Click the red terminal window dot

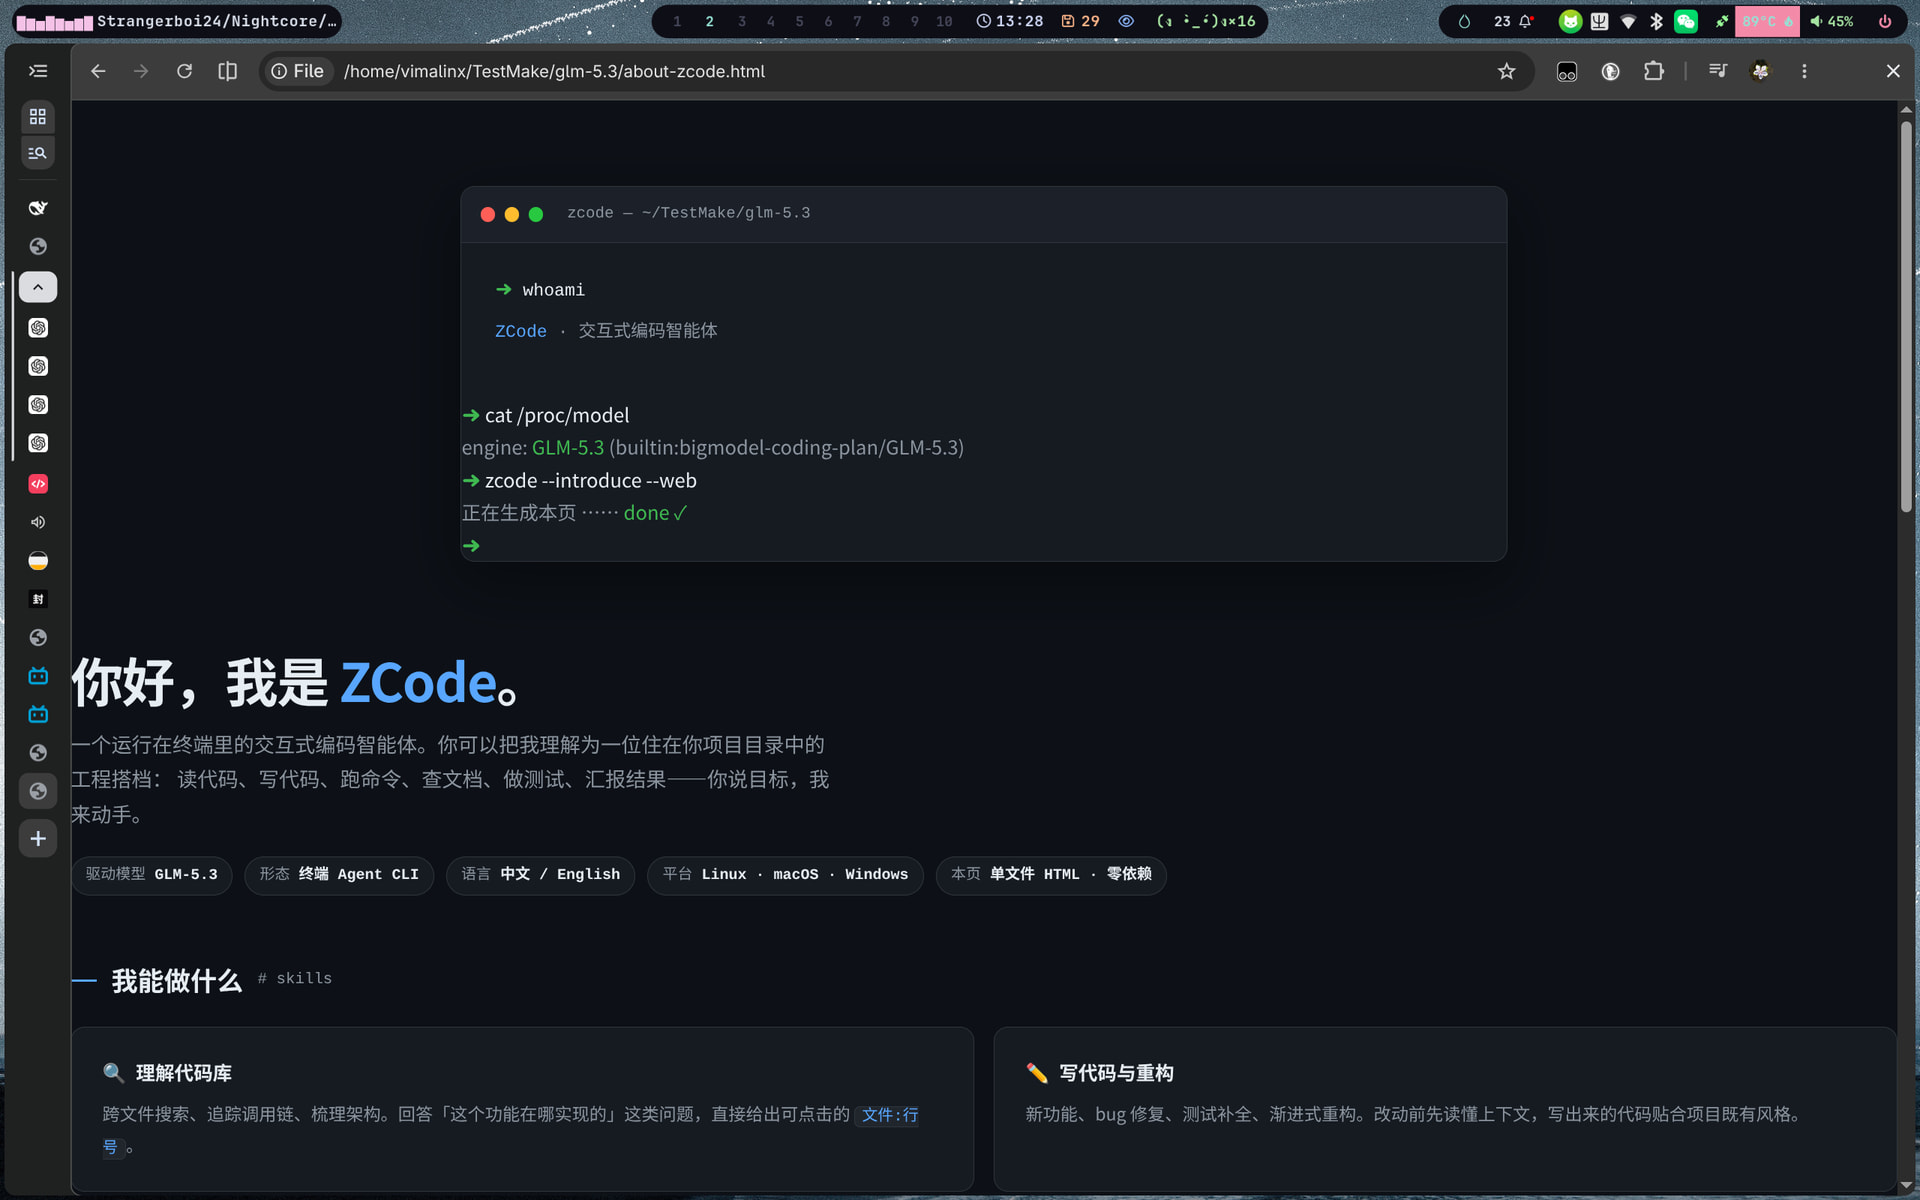(x=488, y=214)
